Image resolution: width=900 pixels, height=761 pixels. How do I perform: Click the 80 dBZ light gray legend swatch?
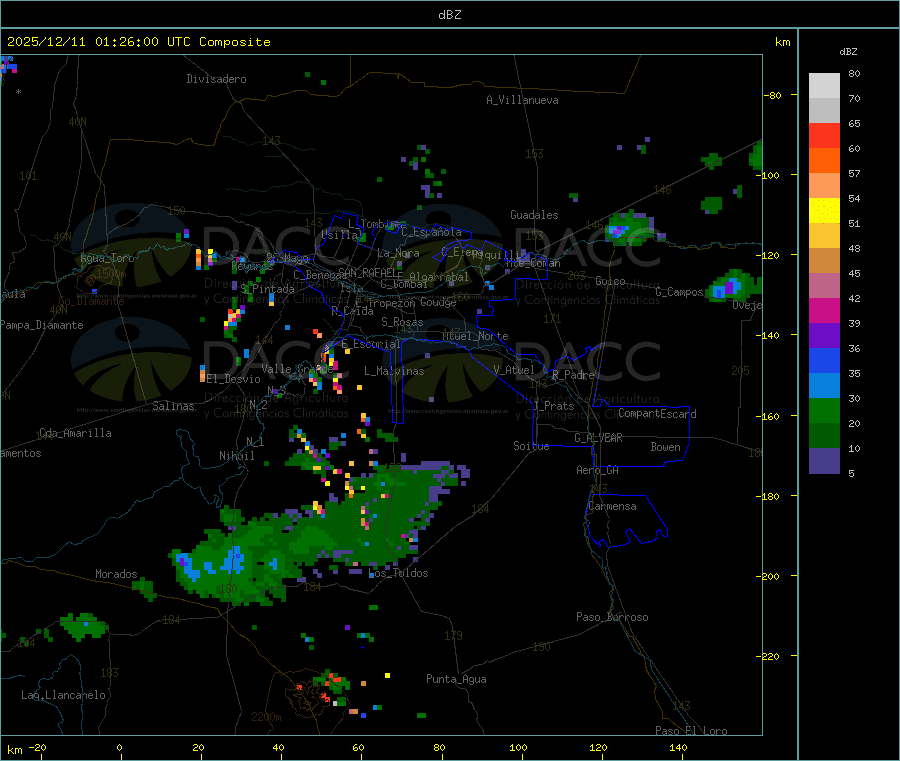[824, 86]
